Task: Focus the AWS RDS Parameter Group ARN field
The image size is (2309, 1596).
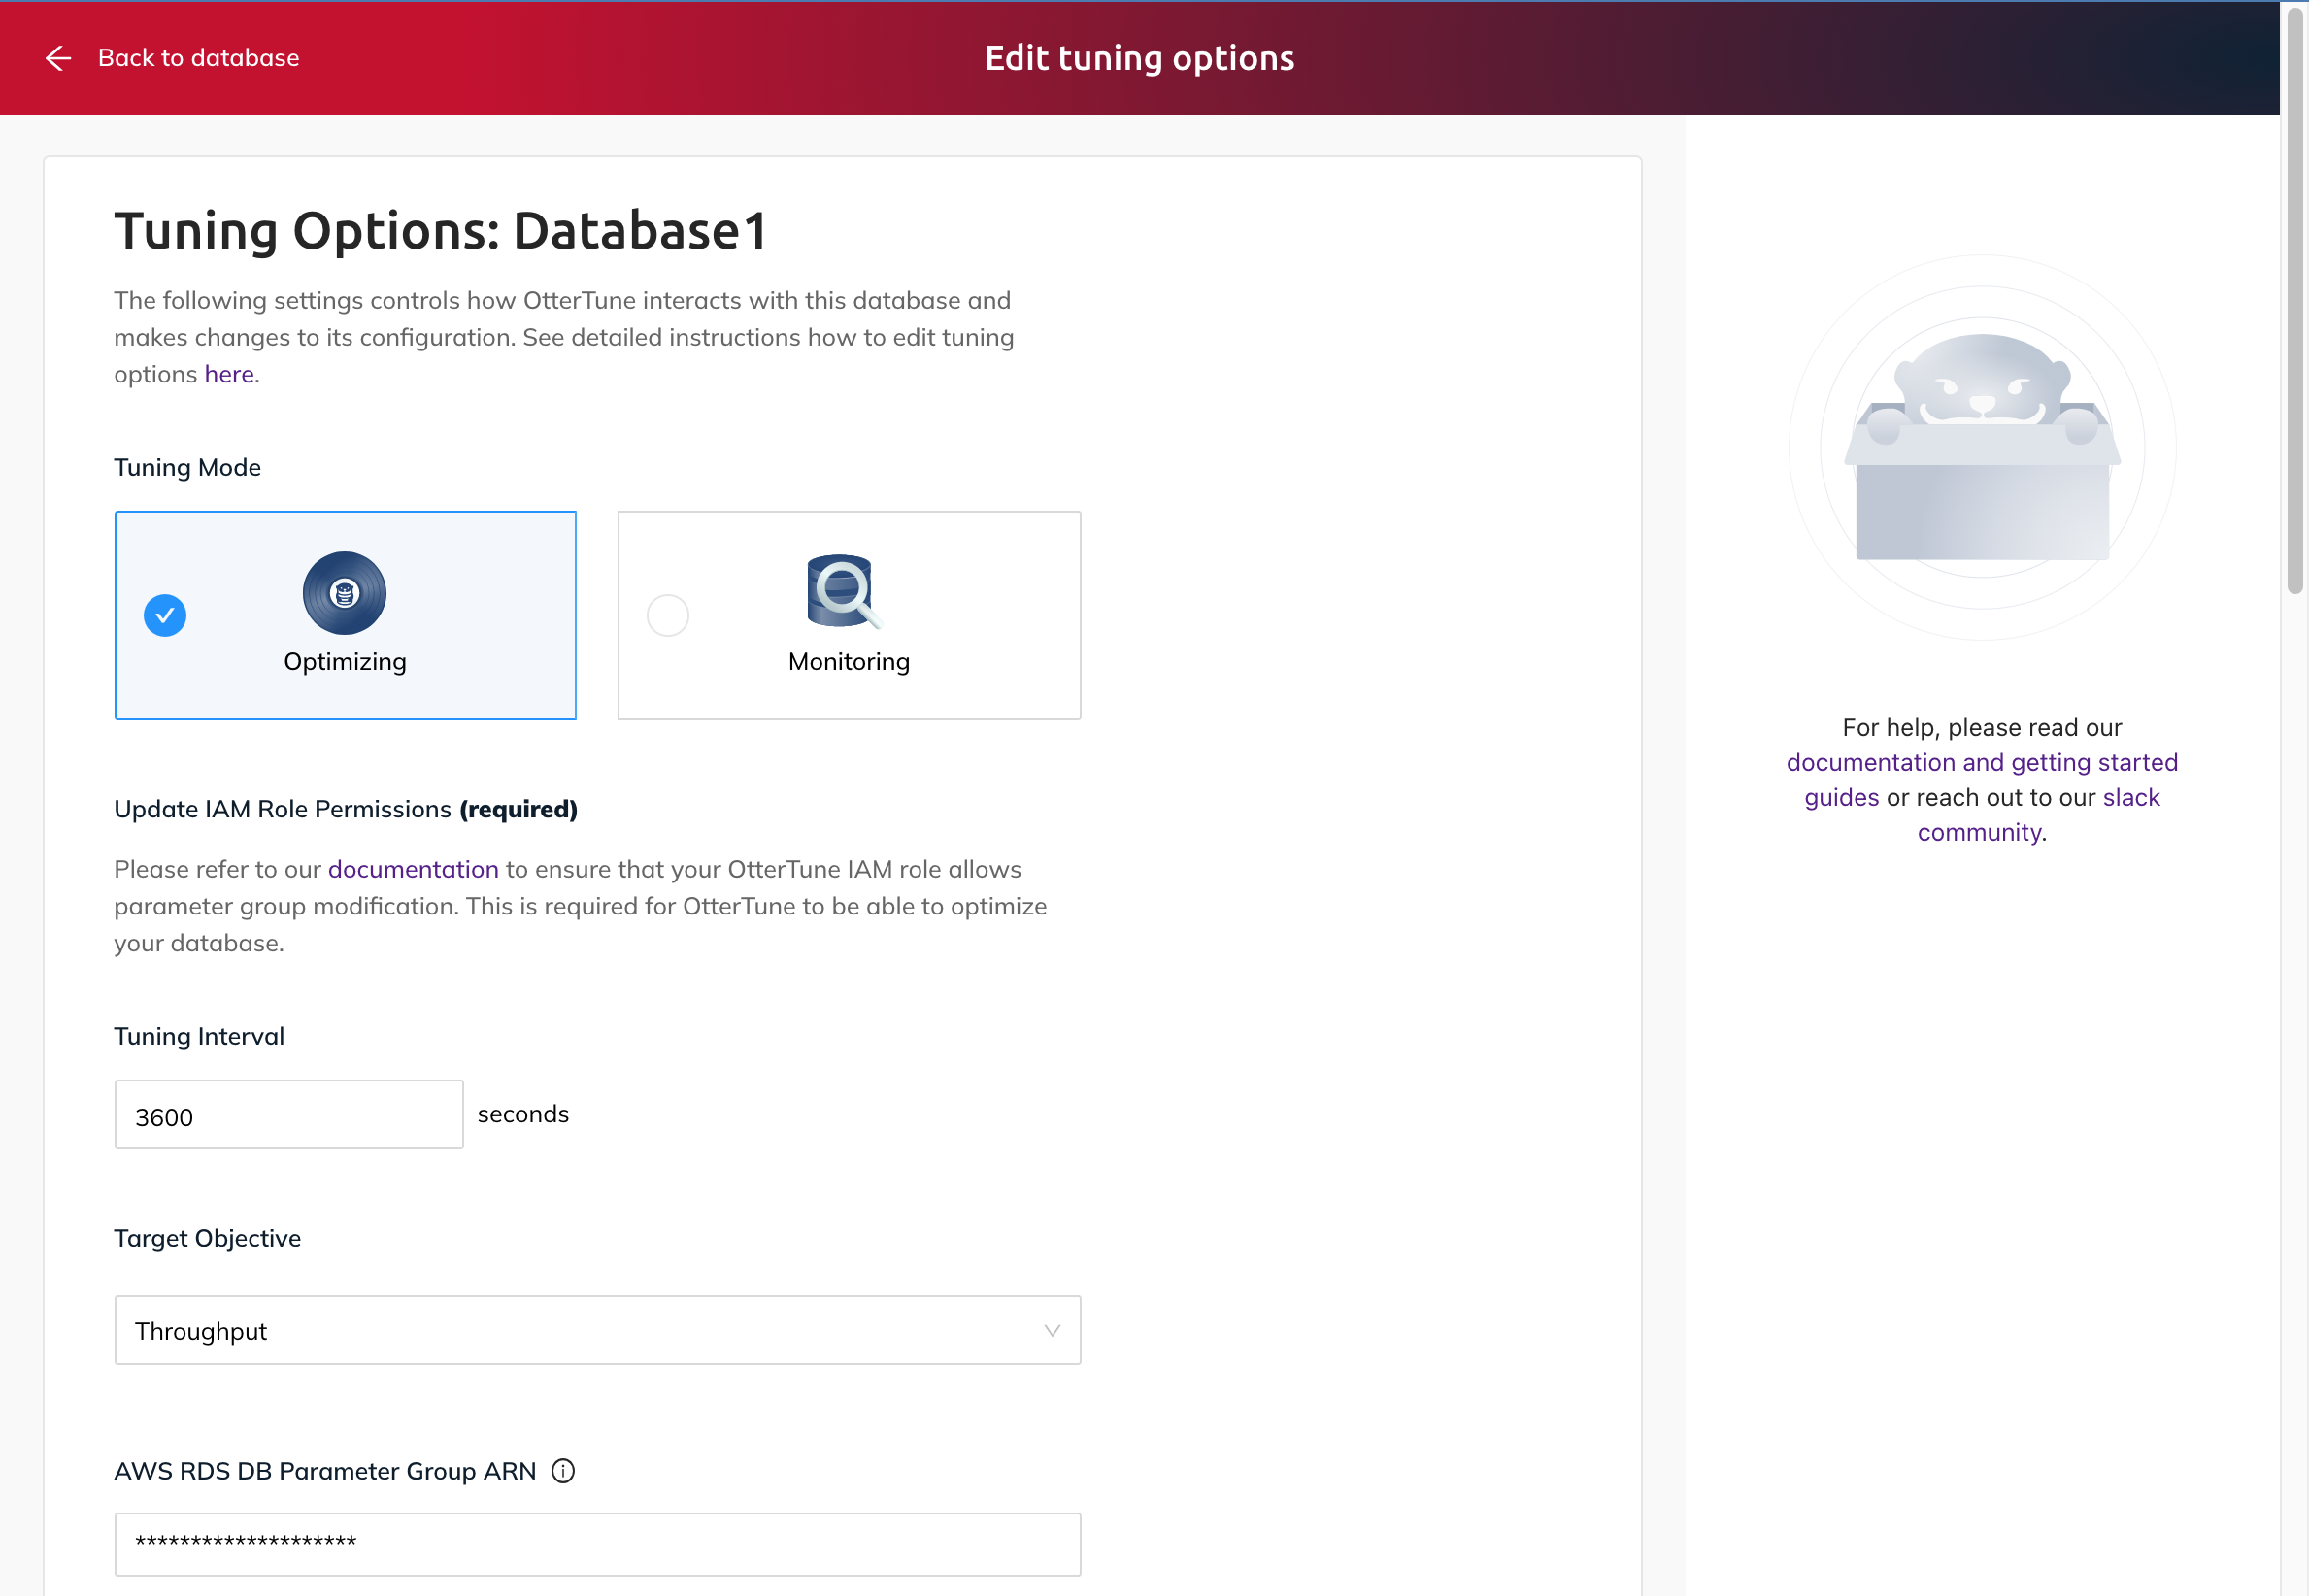Action: 598,1544
